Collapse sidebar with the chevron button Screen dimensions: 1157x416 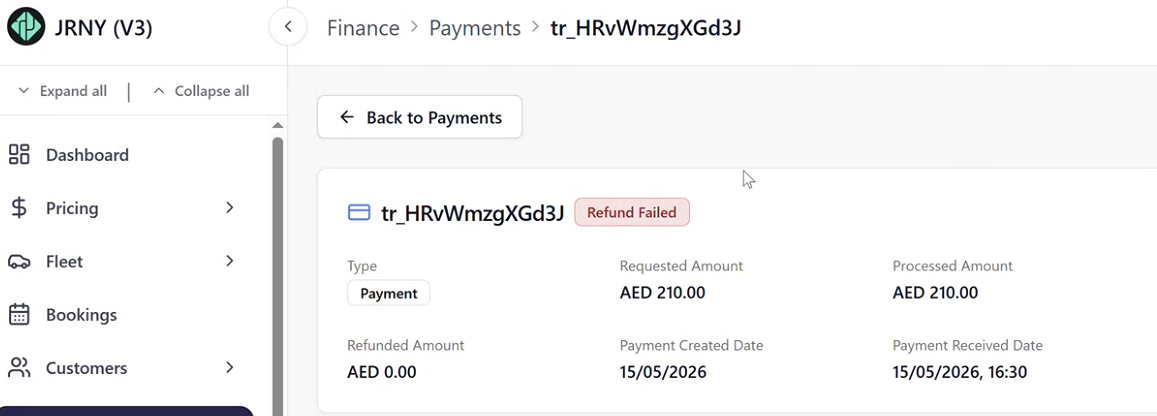pos(288,27)
